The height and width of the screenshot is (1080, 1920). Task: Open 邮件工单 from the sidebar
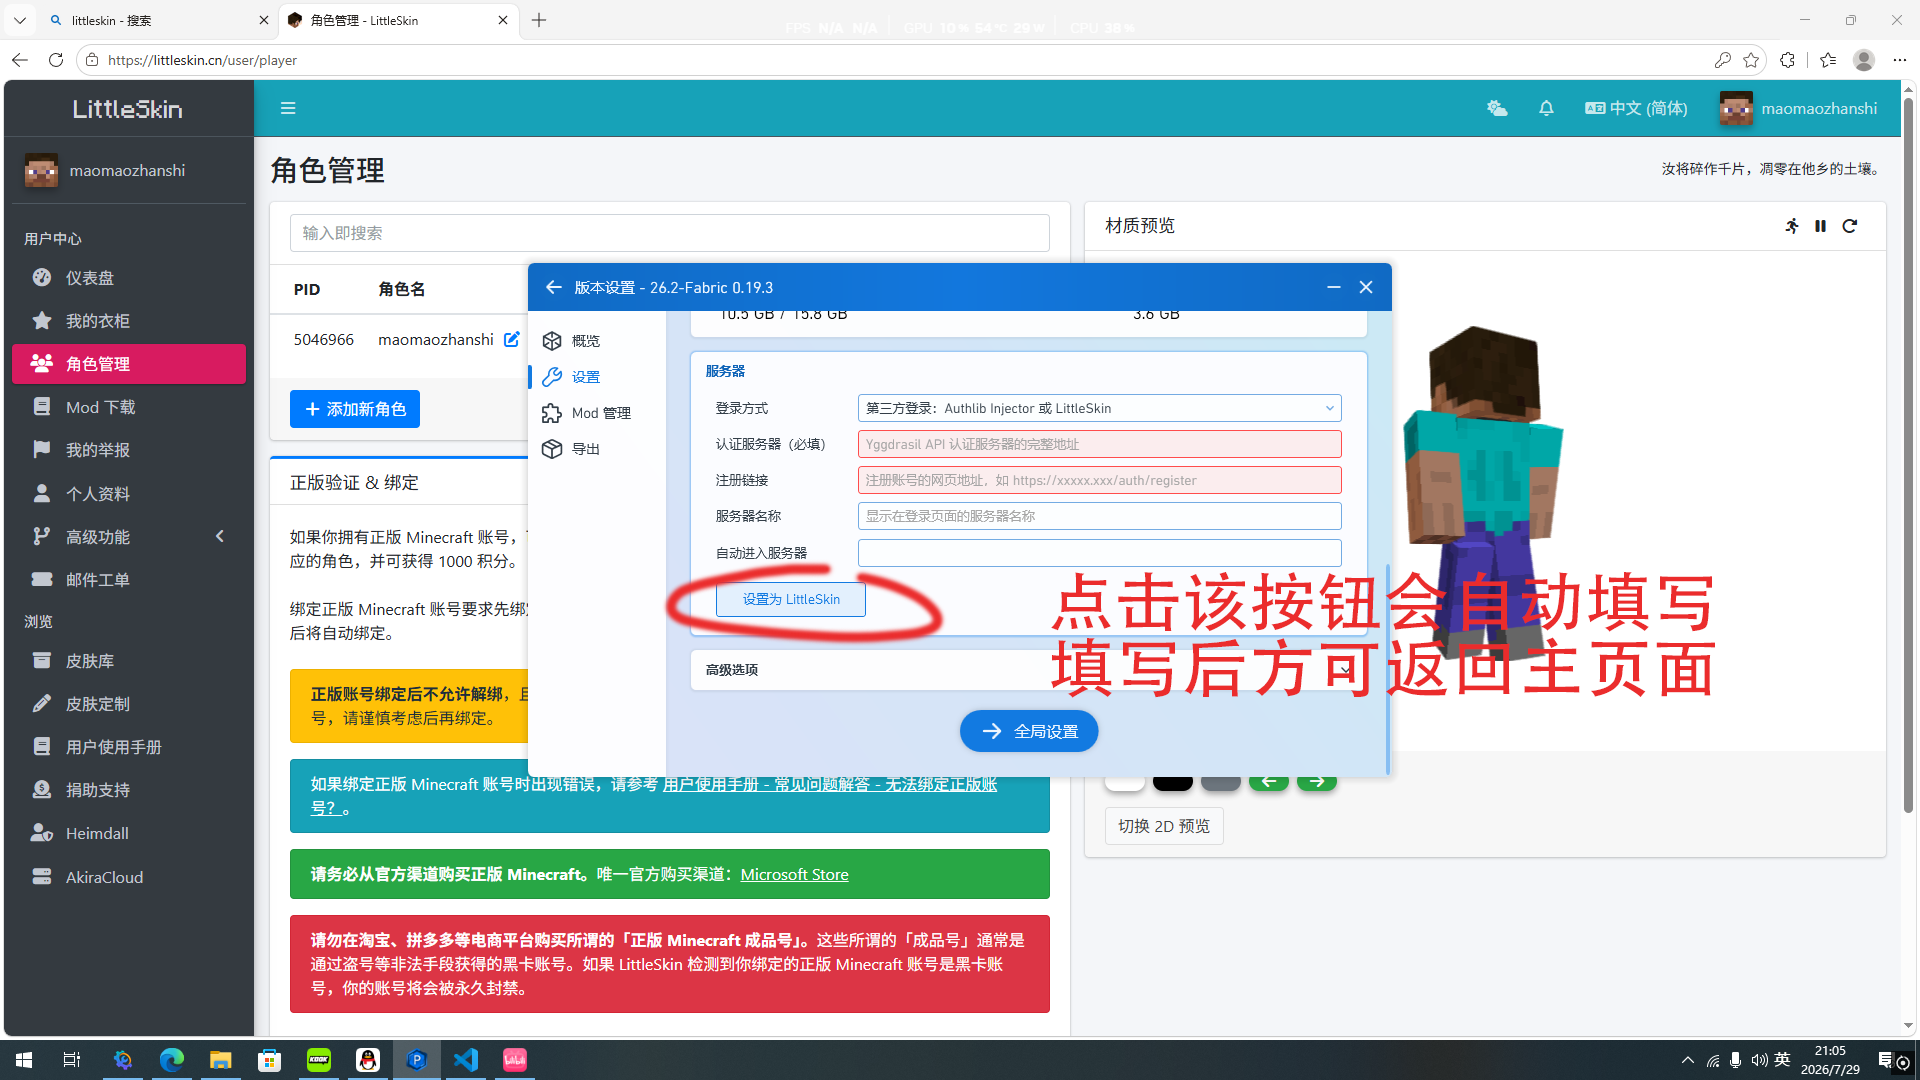tap(129, 580)
